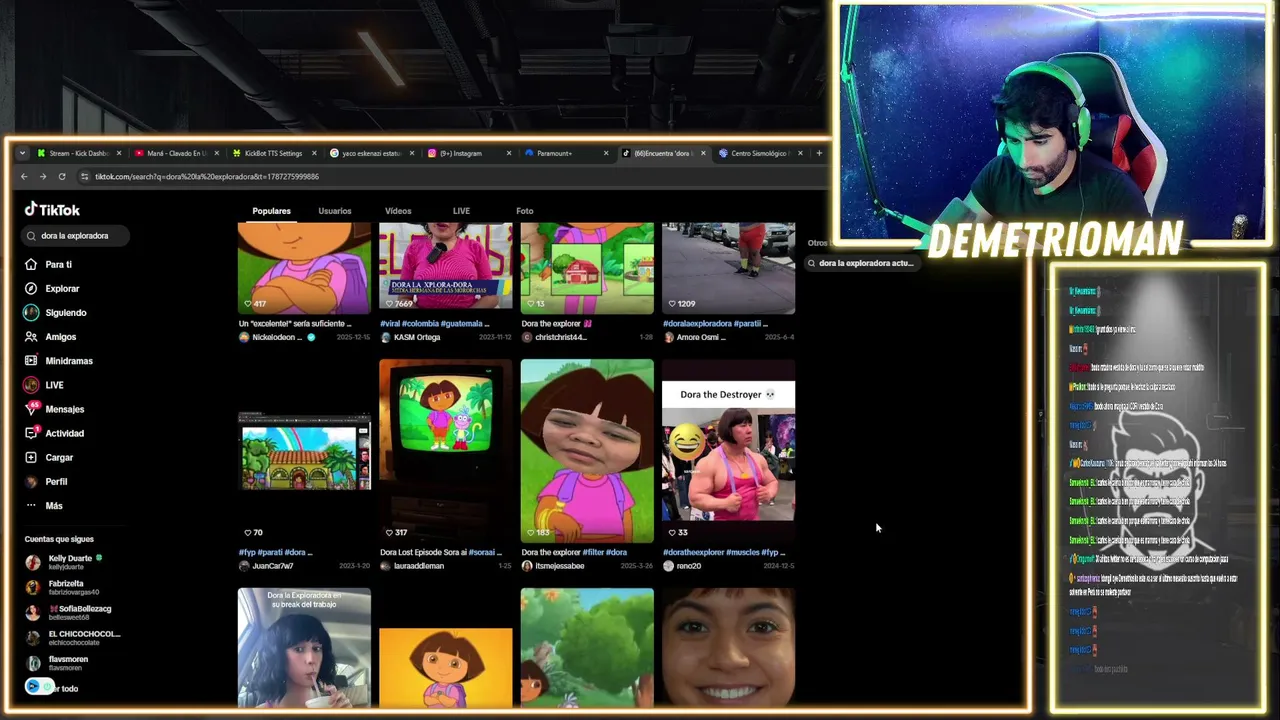
Task: Open the Dora on TV Lost Episode video
Action: [x=445, y=451]
